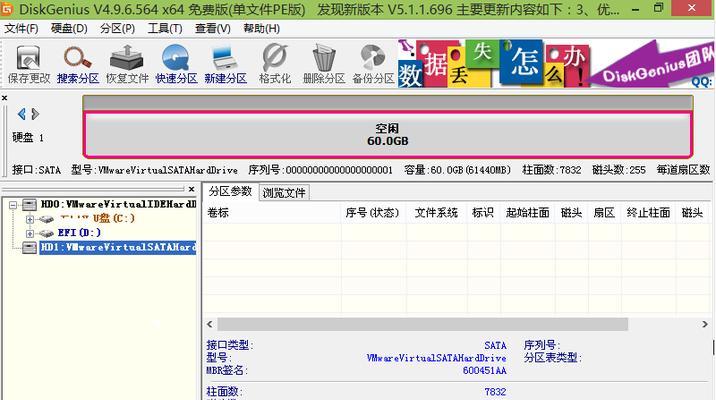Screen dimensions: 716x400
Task: Open the 工具(T) menu
Action: pyautogui.click(x=165, y=28)
